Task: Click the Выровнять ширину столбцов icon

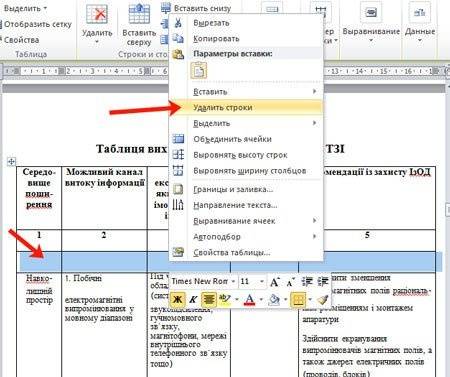Action: 178,170
